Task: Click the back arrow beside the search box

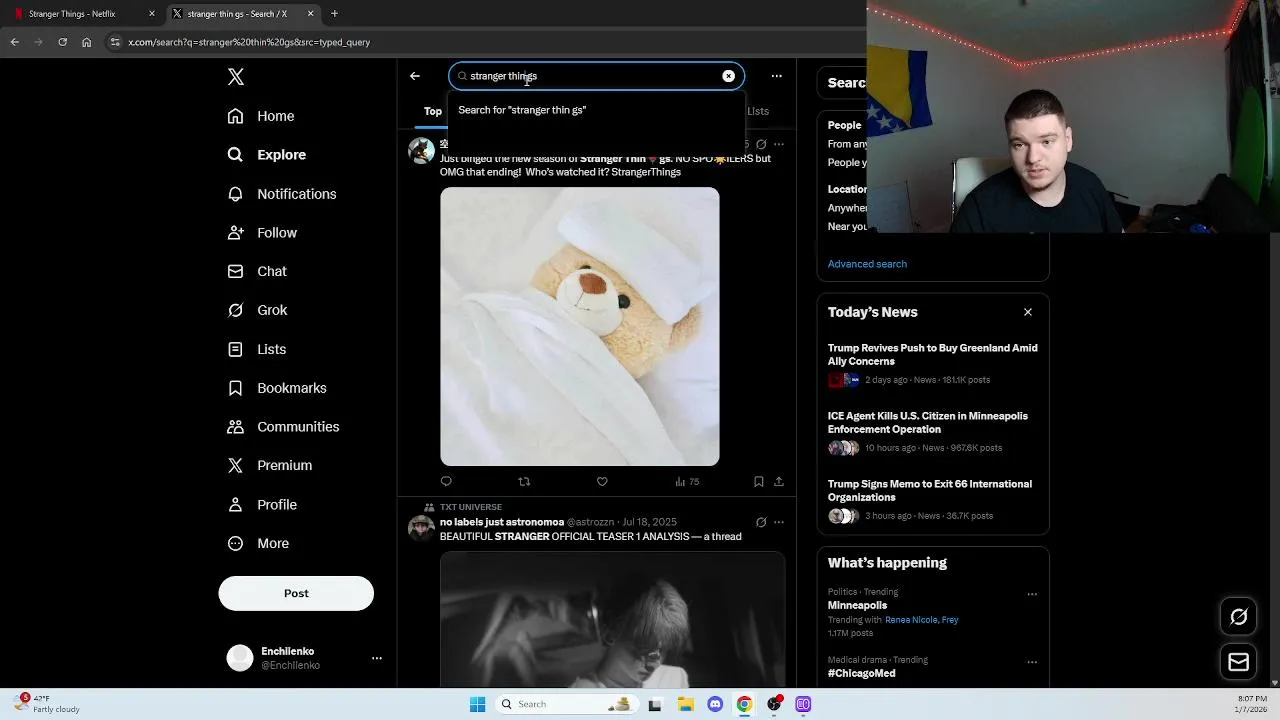Action: pos(415,76)
